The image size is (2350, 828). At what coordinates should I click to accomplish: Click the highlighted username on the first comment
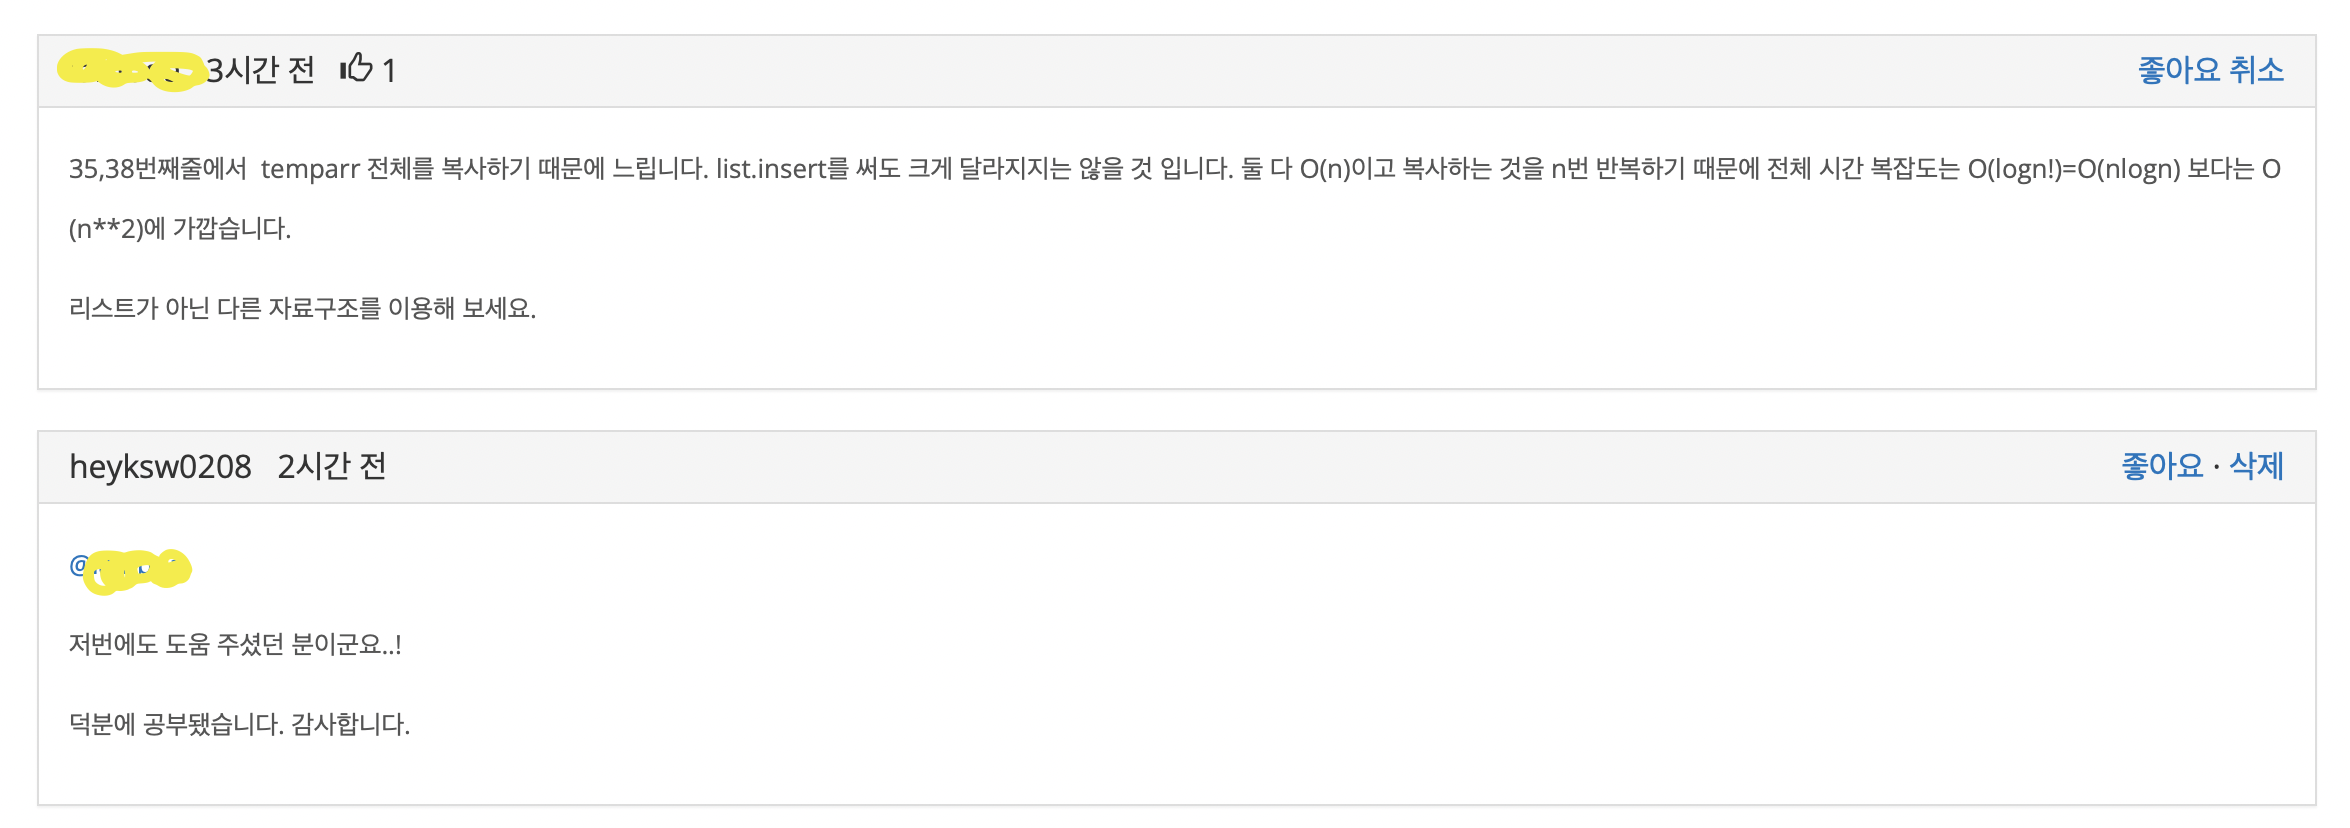[135, 68]
